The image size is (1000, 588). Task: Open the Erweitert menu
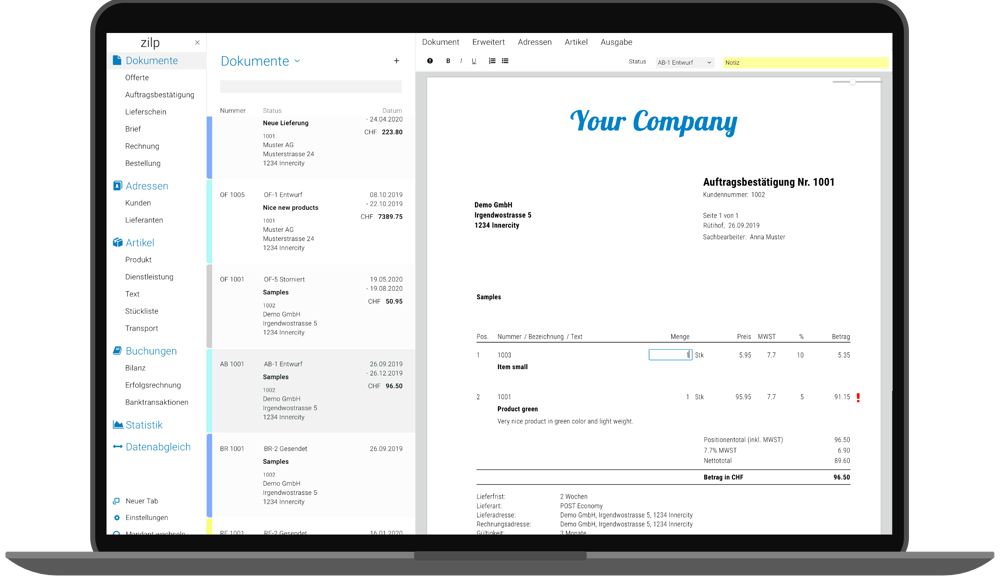pos(488,42)
